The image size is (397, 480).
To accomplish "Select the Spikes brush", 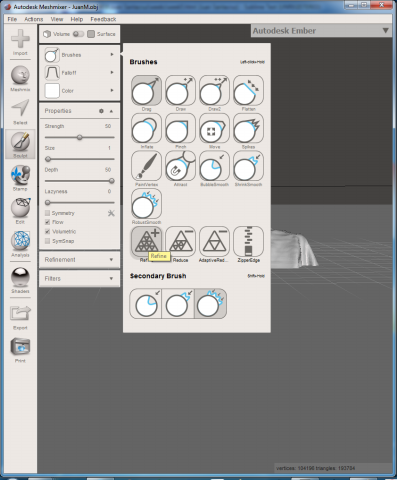I will point(248,128).
